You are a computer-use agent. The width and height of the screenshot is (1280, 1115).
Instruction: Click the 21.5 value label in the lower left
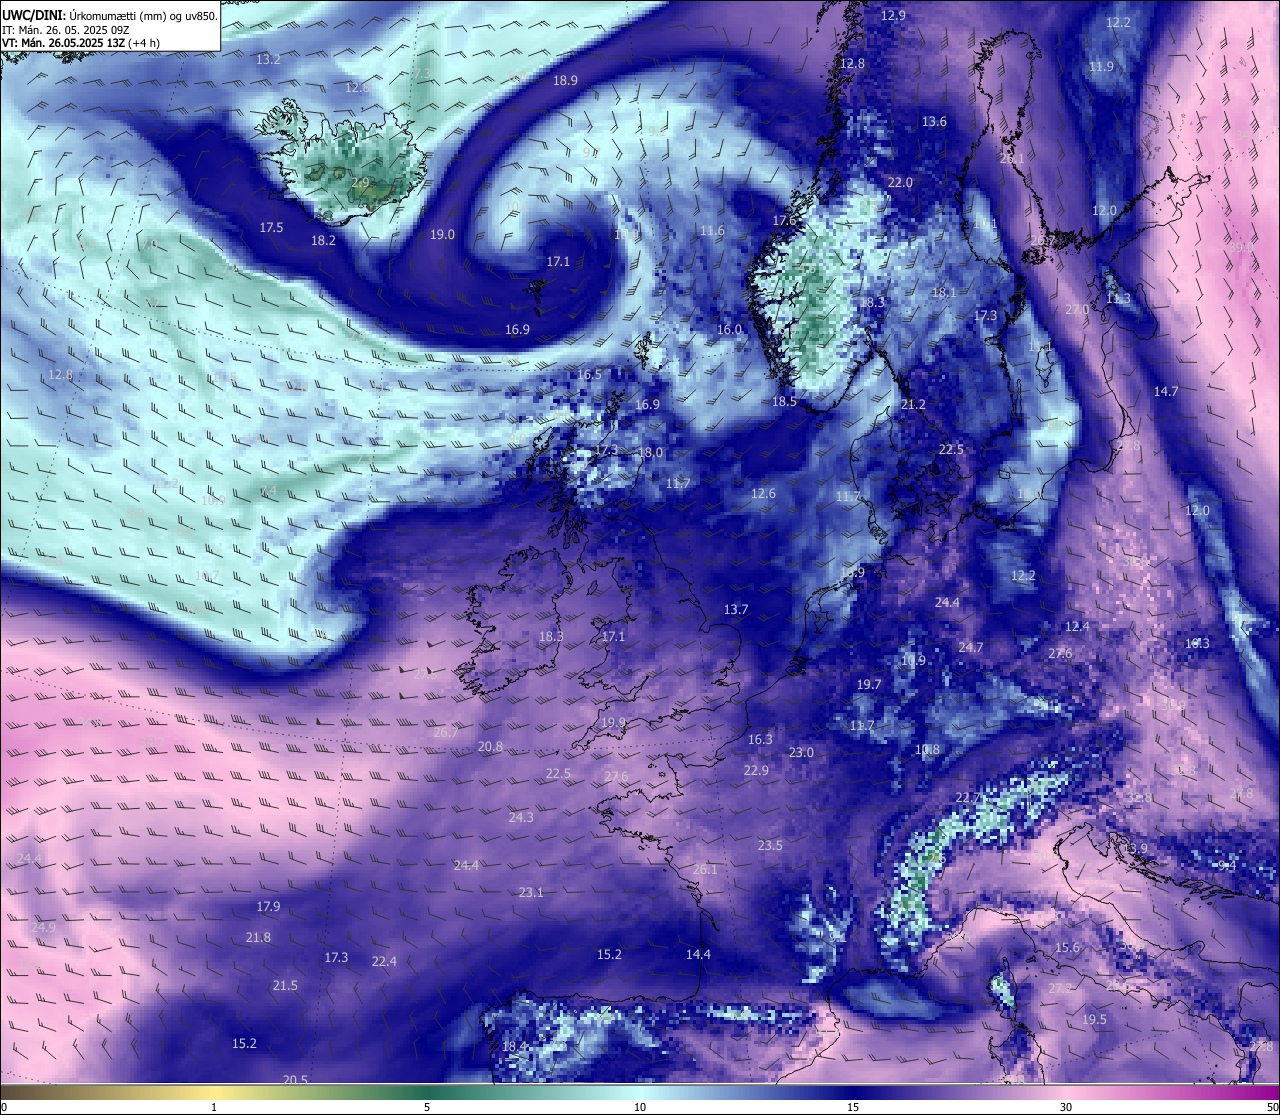coord(285,986)
